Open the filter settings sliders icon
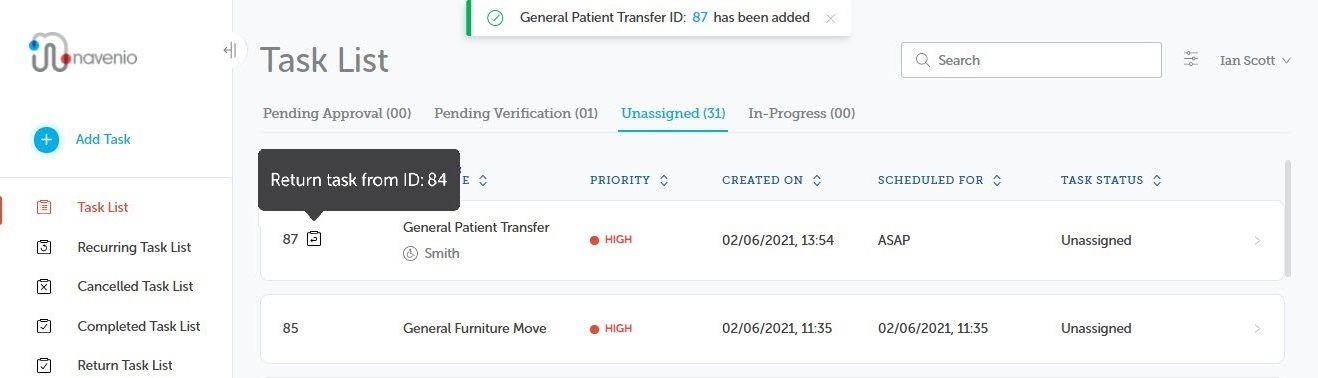The height and width of the screenshot is (378, 1318). pyautogui.click(x=1190, y=60)
